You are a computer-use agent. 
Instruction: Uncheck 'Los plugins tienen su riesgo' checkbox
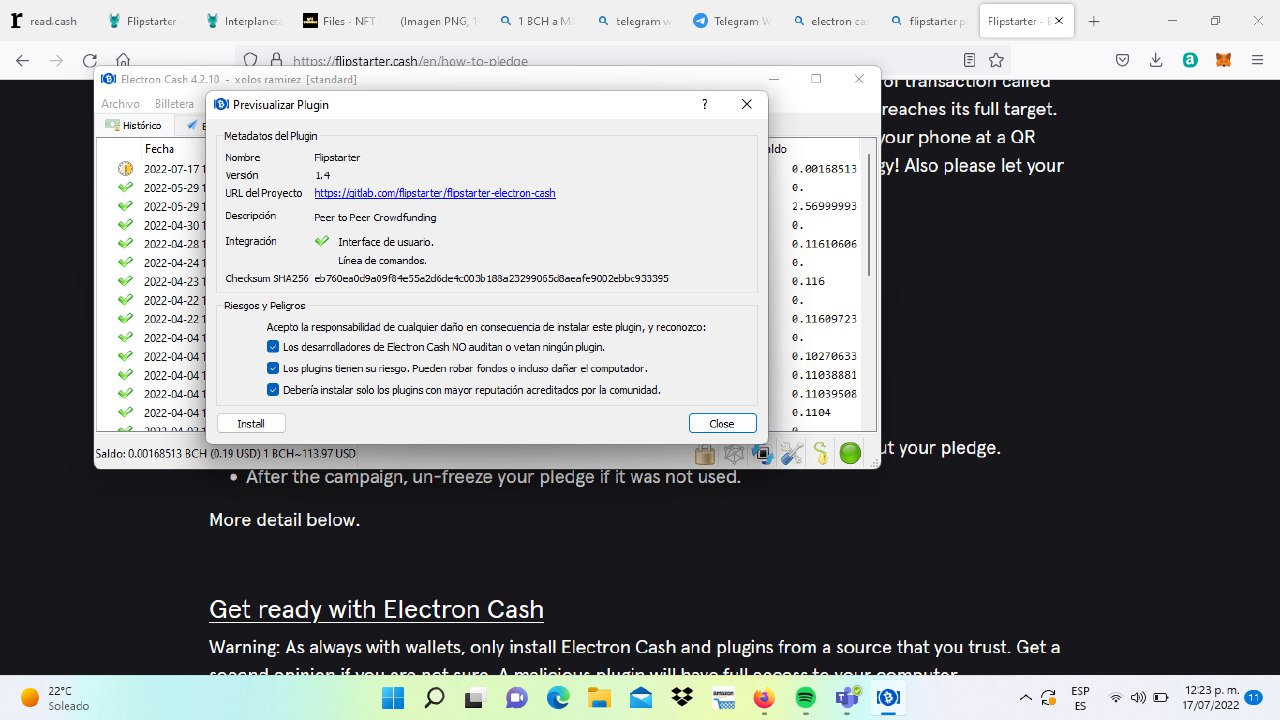pos(273,368)
